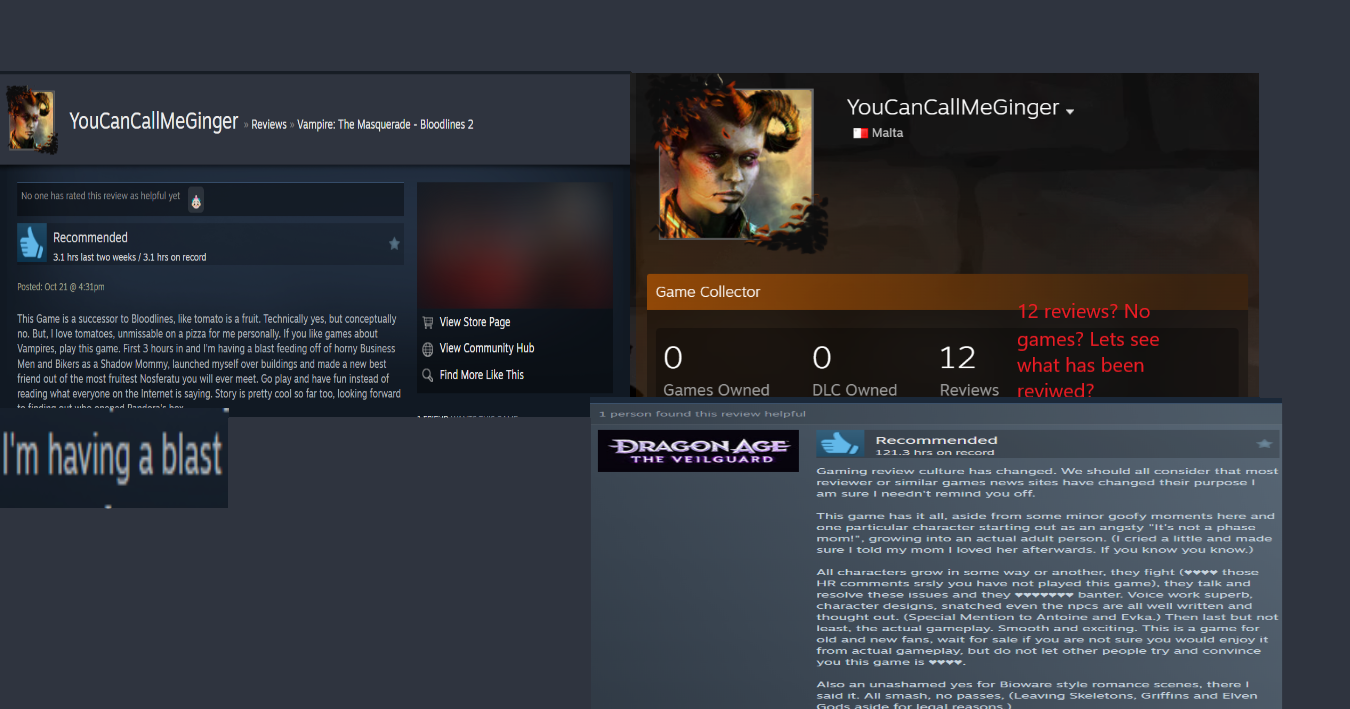Click 'Posted: Oct 21 @ 4:31pm' text
The height and width of the screenshot is (709, 1350).
coord(61,287)
